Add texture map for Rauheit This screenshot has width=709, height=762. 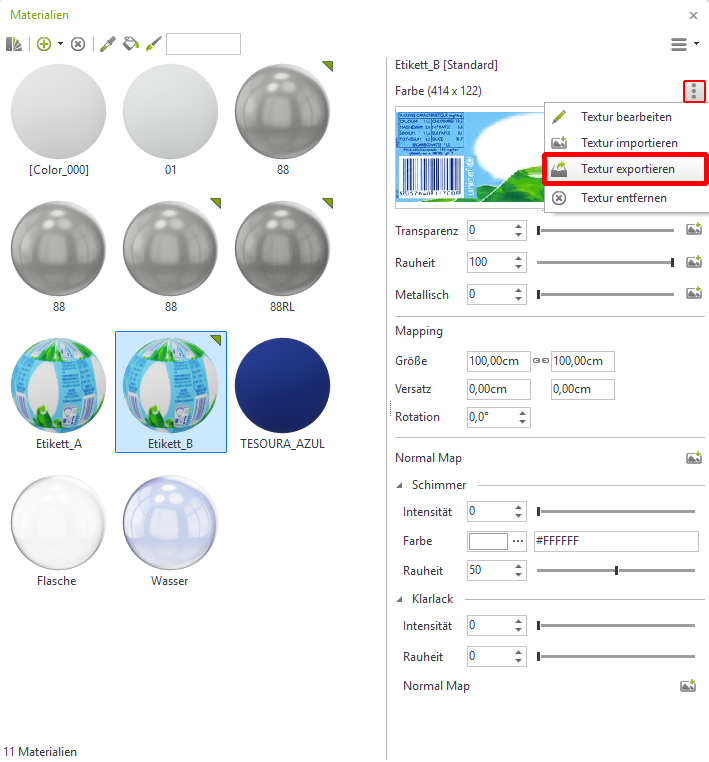(693, 263)
